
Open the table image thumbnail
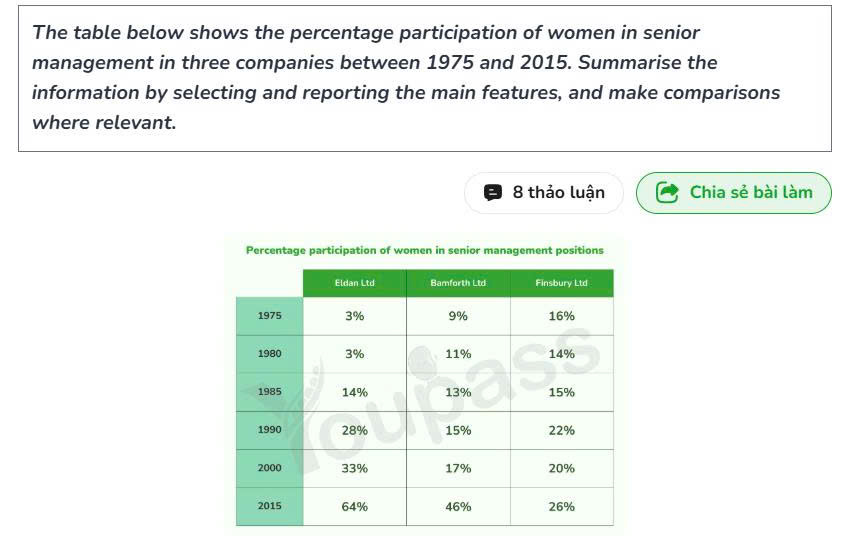pyautogui.click(x=425, y=385)
